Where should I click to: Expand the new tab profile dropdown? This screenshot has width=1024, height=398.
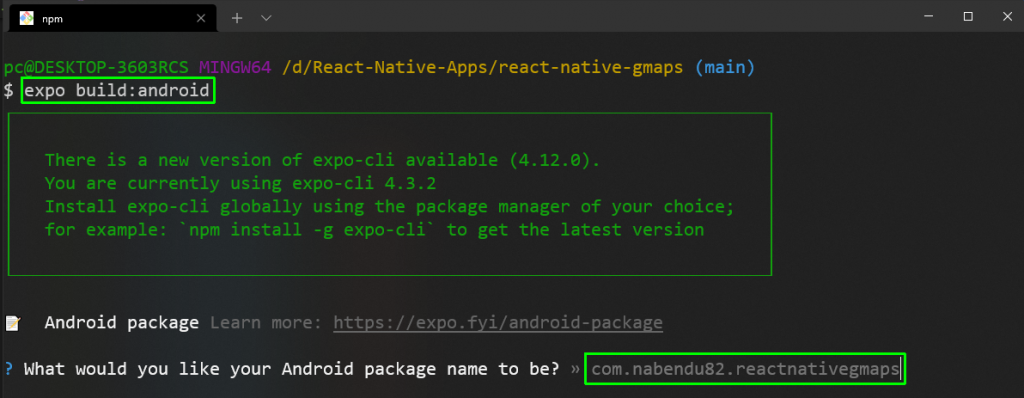(266, 18)
